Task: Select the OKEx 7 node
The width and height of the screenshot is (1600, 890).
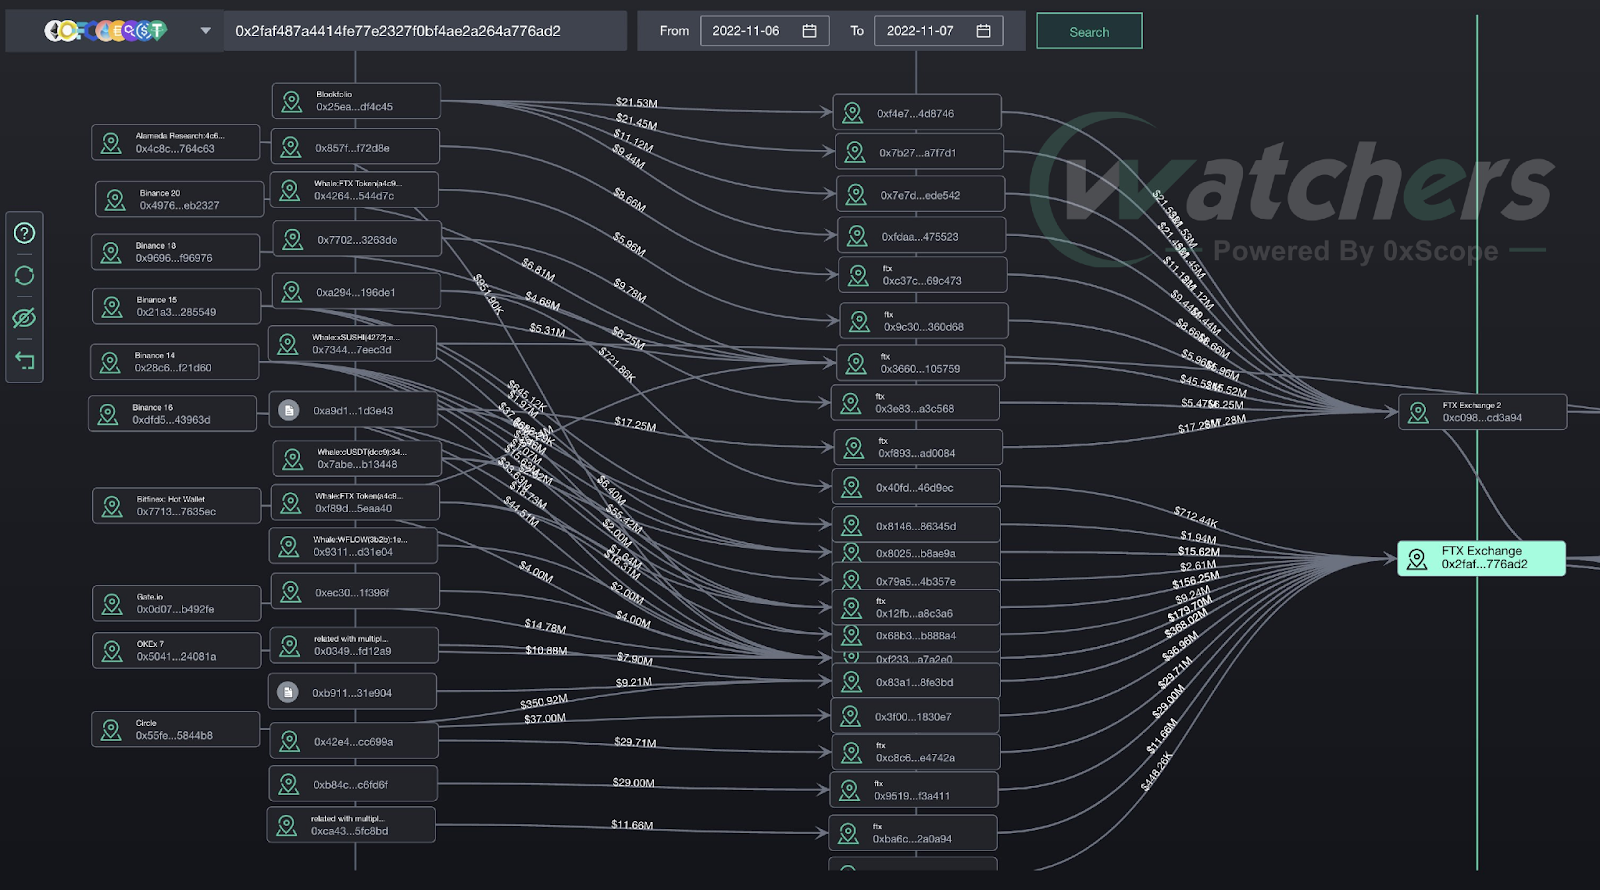Action: pyautogui.click(x=177, y=650)
